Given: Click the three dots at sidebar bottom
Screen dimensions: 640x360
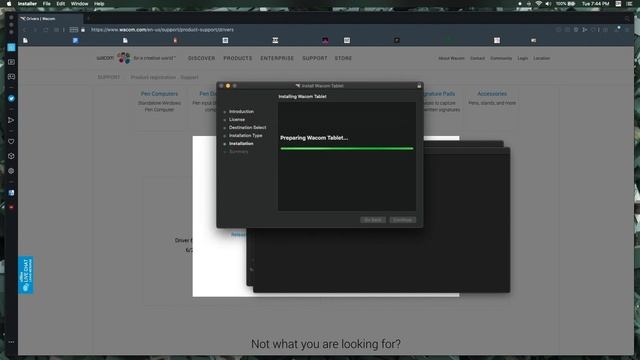Looking at the screenshot, I should click(11, 342).
